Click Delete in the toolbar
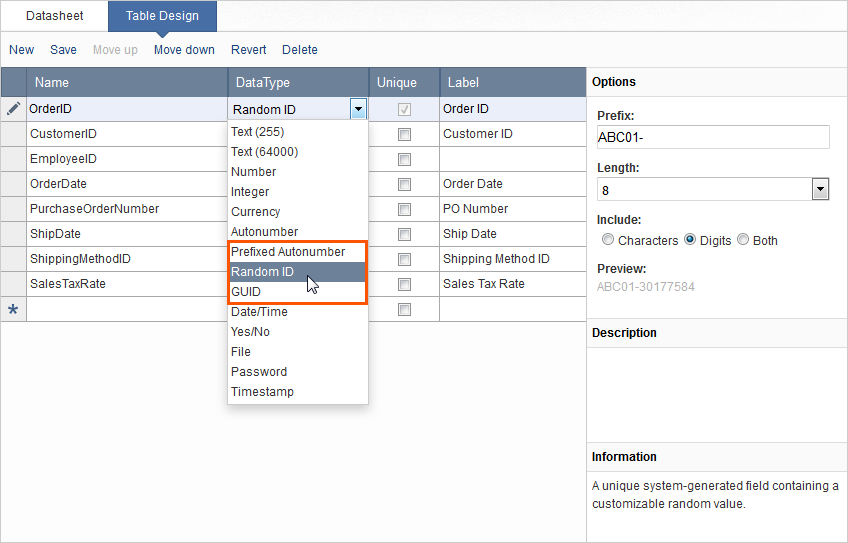This screenshot has width=848, height=543. click(x=299, y=50)
